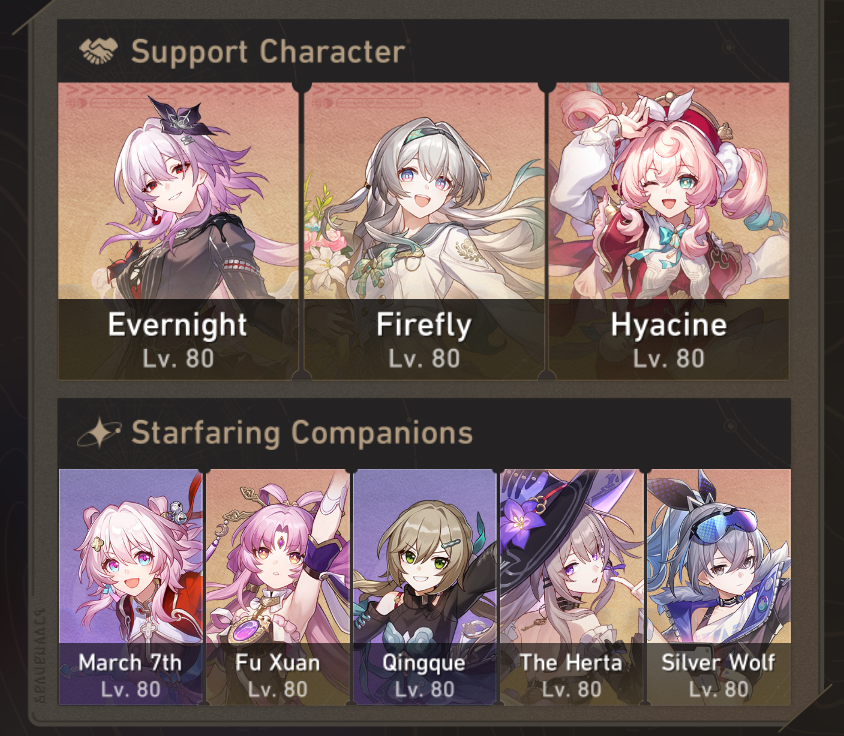View The Herta companion card

[572, 587]
